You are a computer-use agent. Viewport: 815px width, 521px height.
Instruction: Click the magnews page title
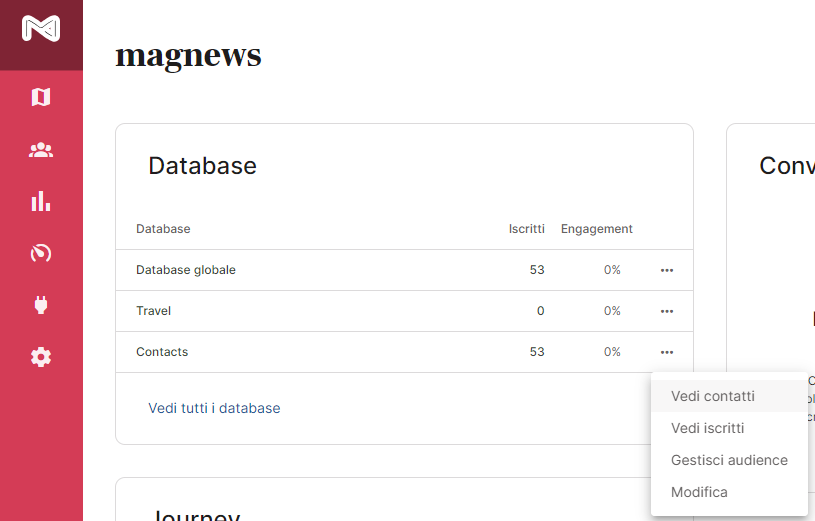coord(188,56)
